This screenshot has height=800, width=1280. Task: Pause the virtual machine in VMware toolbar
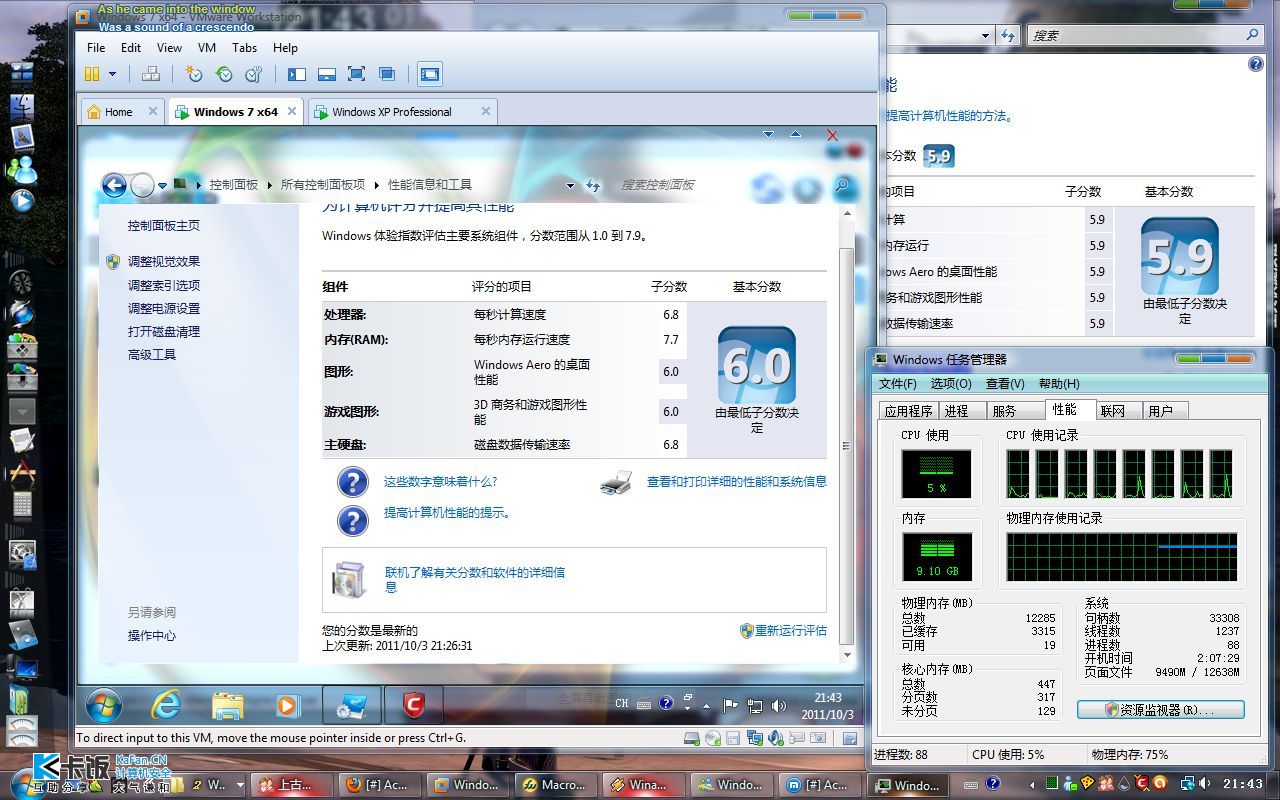(x=92, y=74)
